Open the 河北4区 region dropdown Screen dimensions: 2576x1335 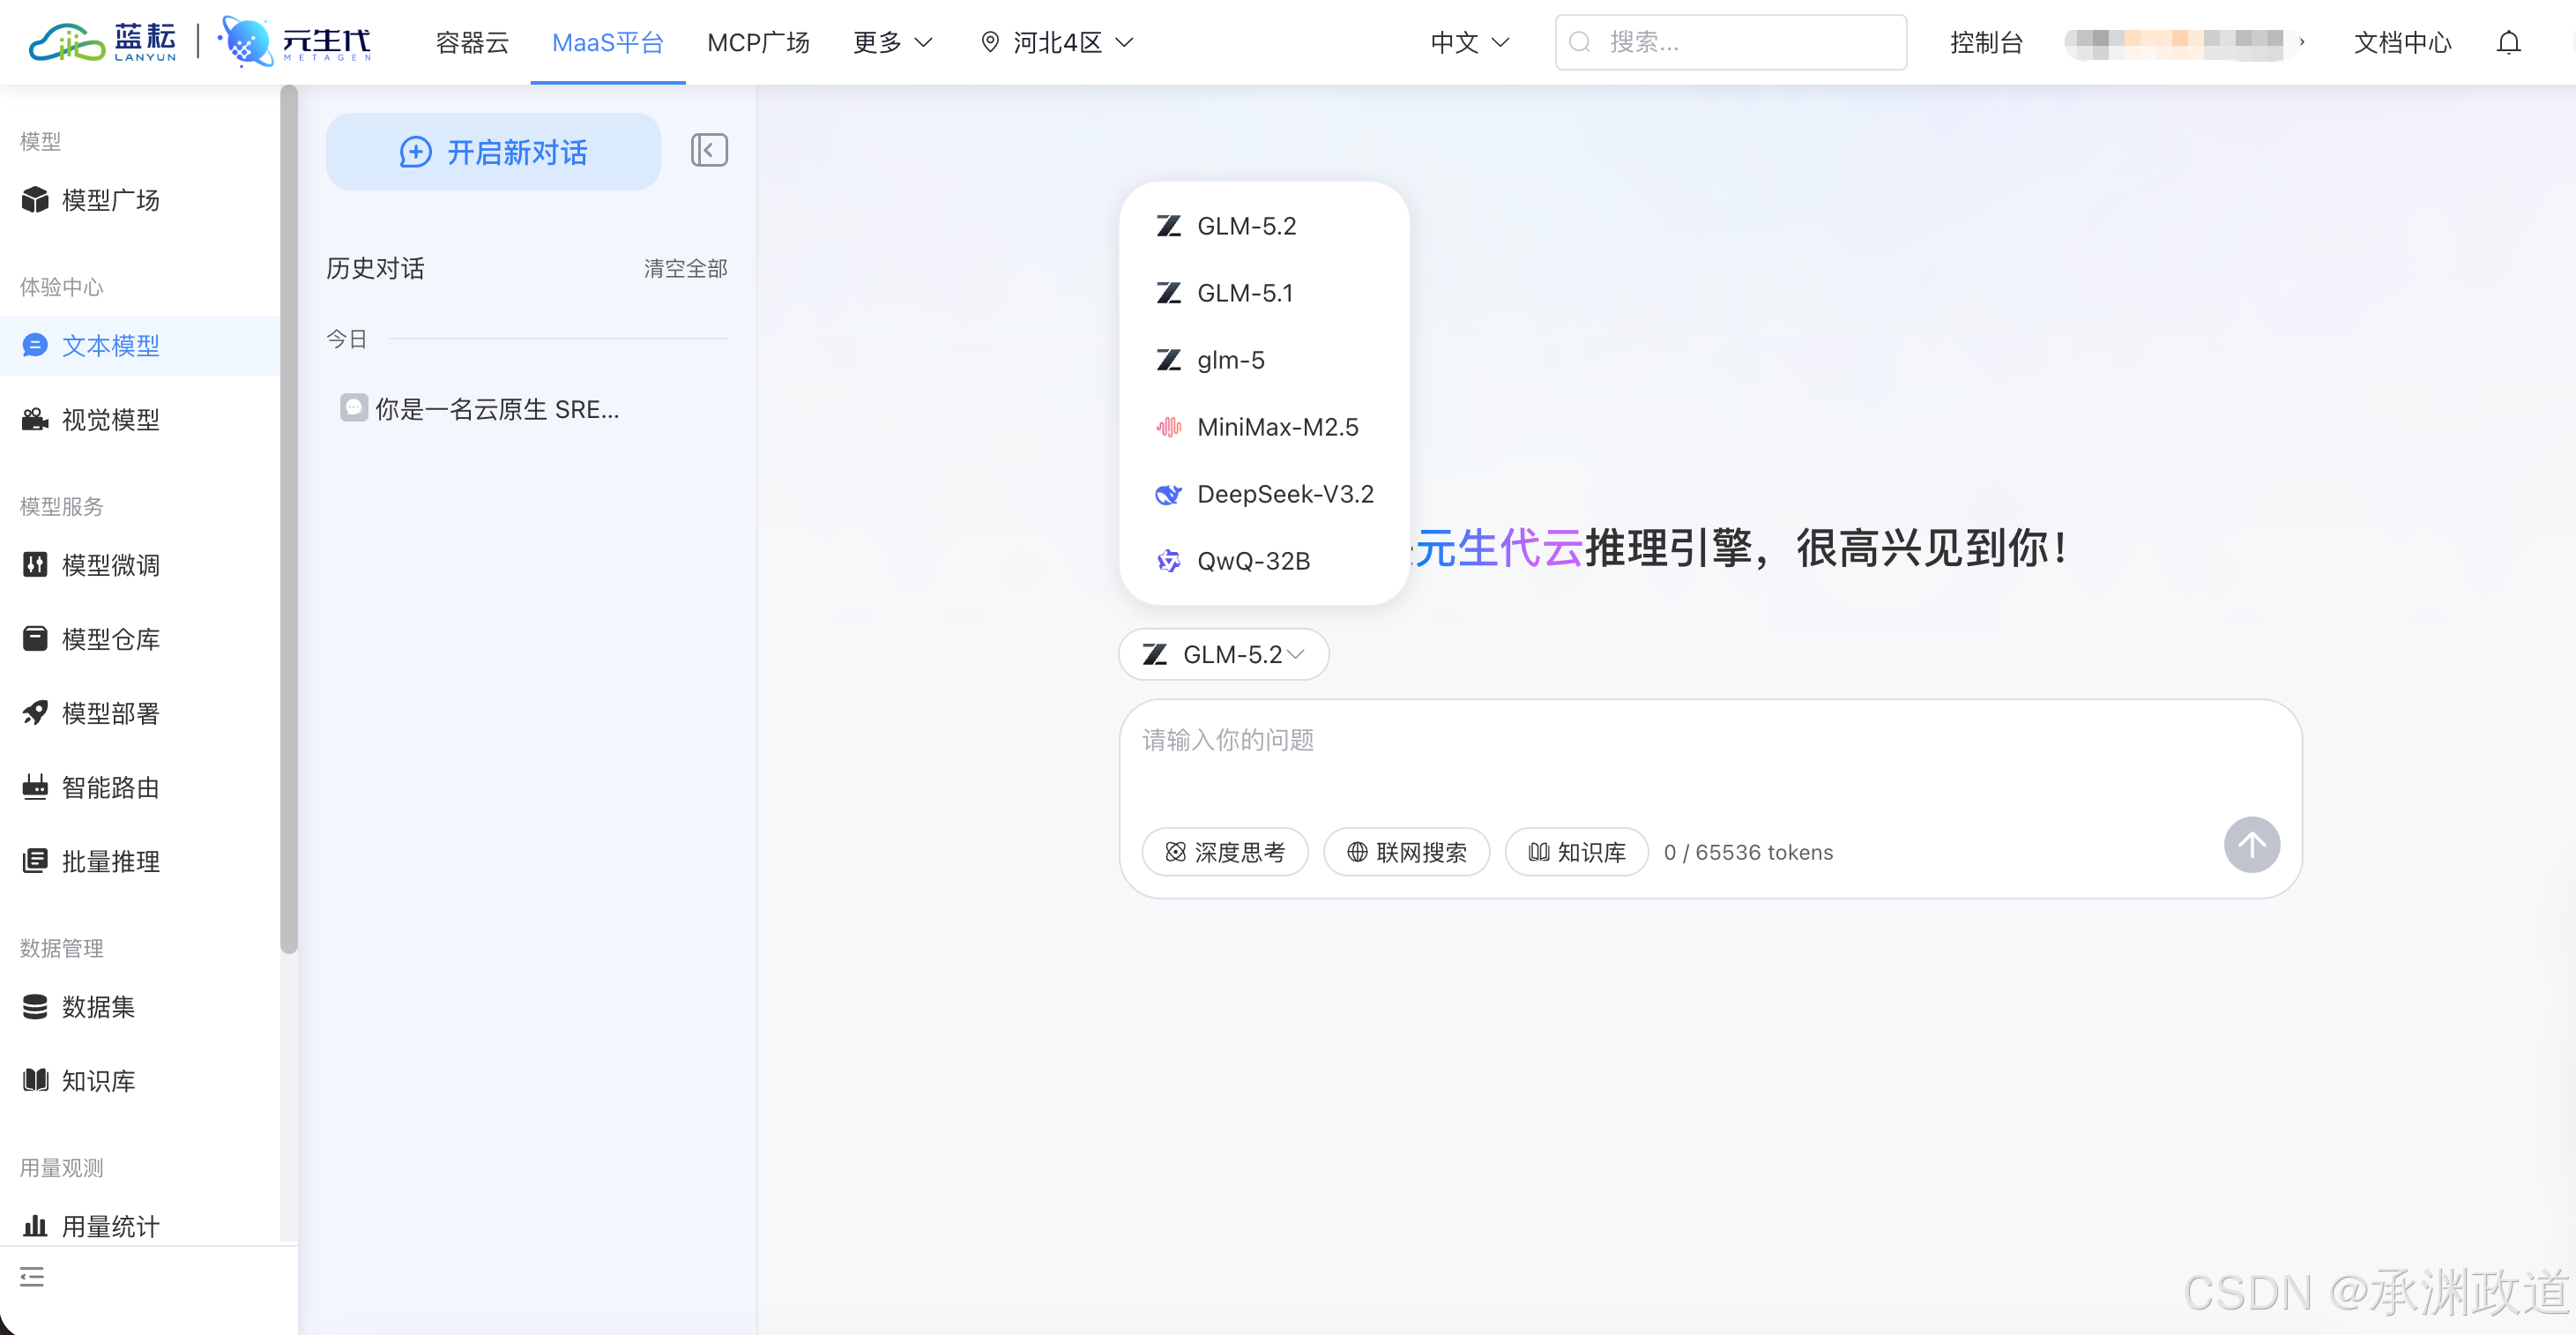coord(1057,42)
